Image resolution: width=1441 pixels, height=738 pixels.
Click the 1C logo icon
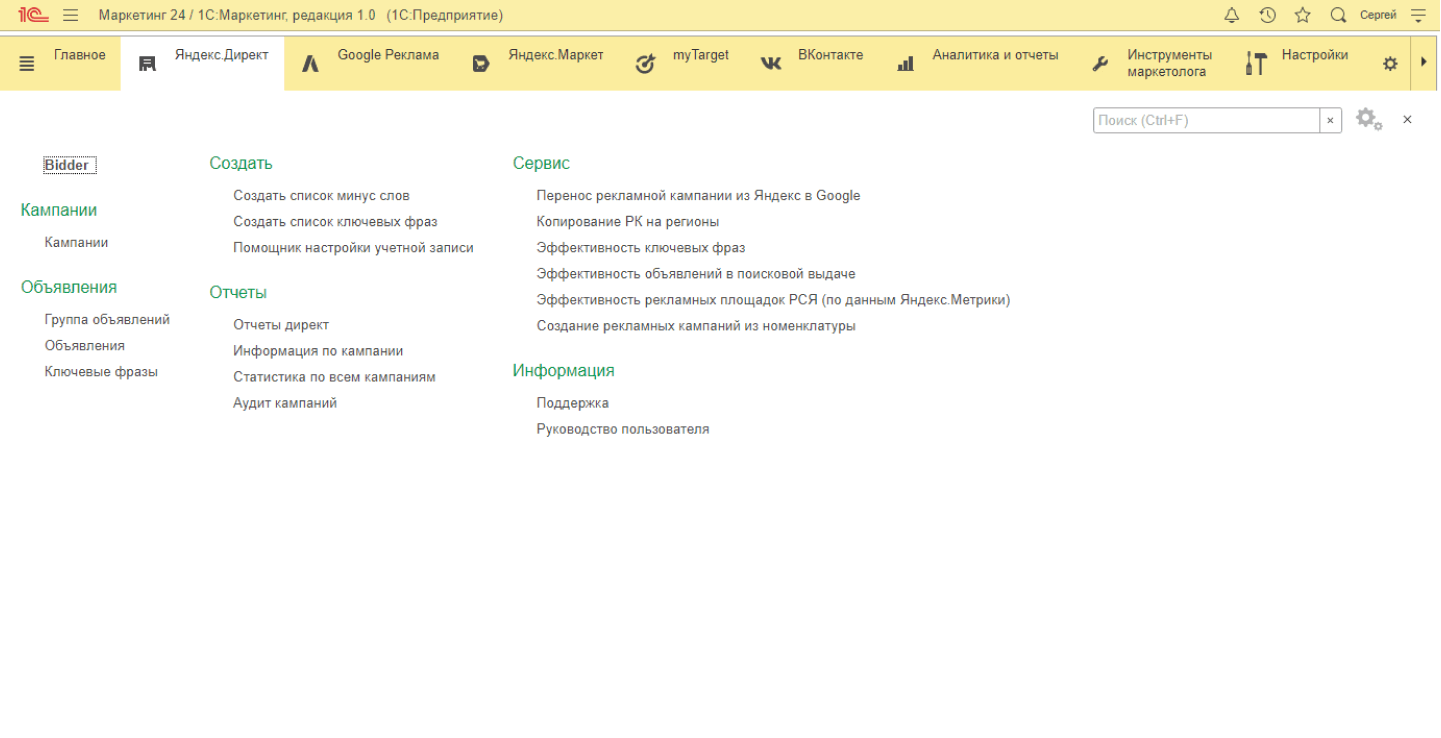[33, 15]
